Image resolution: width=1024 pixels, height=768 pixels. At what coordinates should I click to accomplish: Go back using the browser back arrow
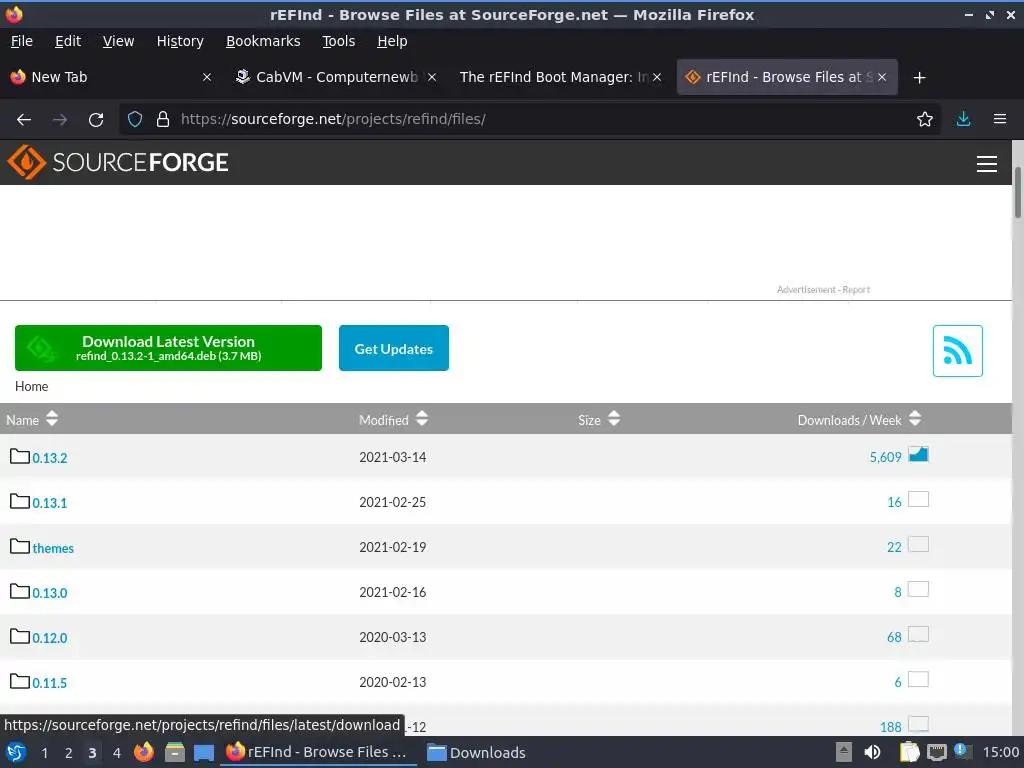[x=24, y=120]
